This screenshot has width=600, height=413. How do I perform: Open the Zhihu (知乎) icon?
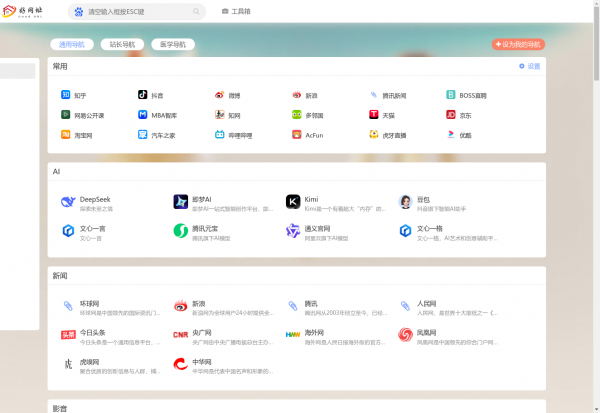[65, 95]
